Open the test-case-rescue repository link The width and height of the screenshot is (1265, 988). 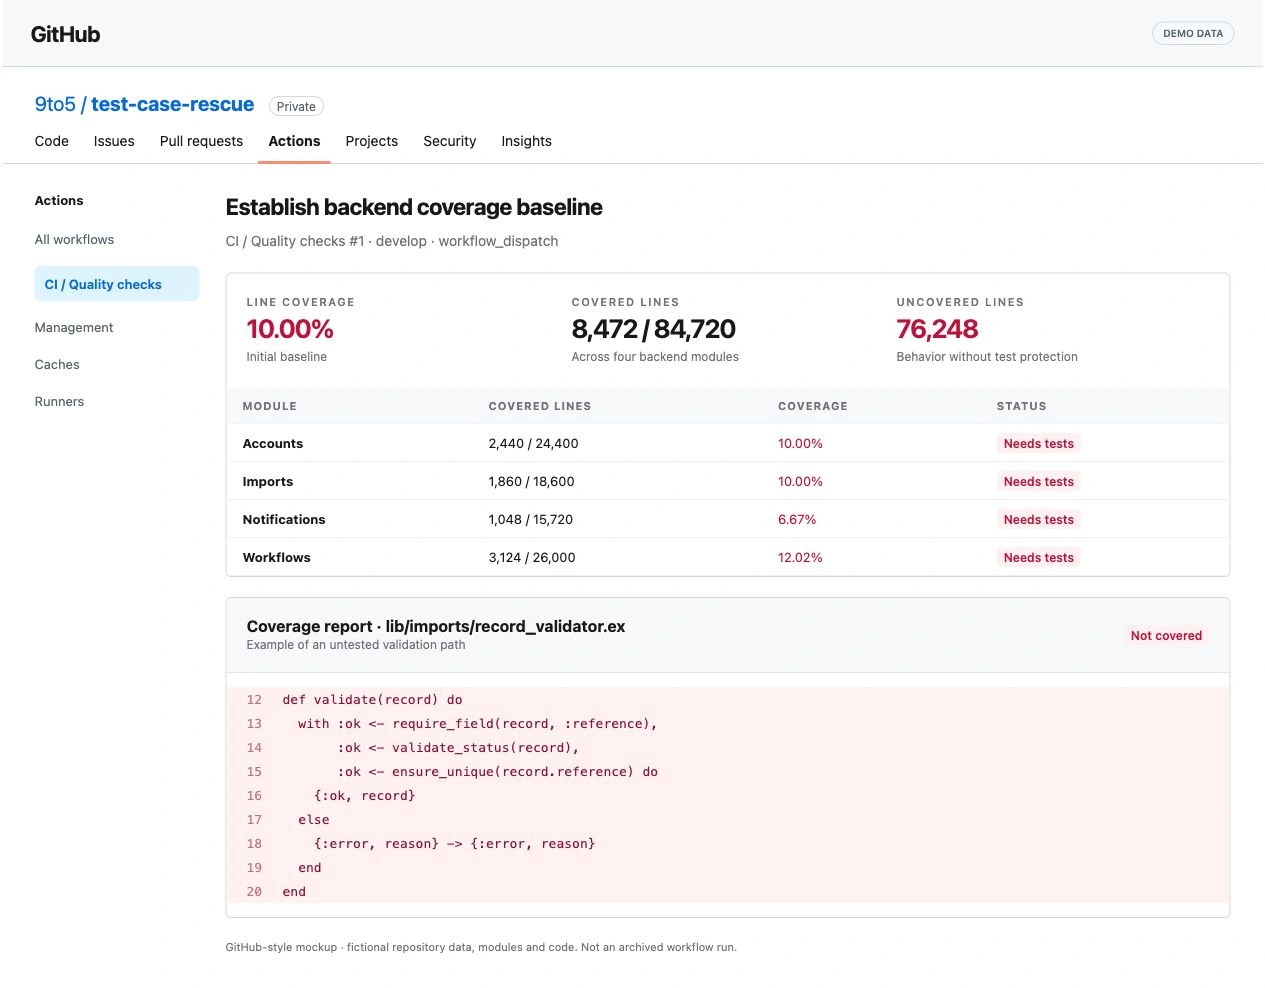coord(172,104)
